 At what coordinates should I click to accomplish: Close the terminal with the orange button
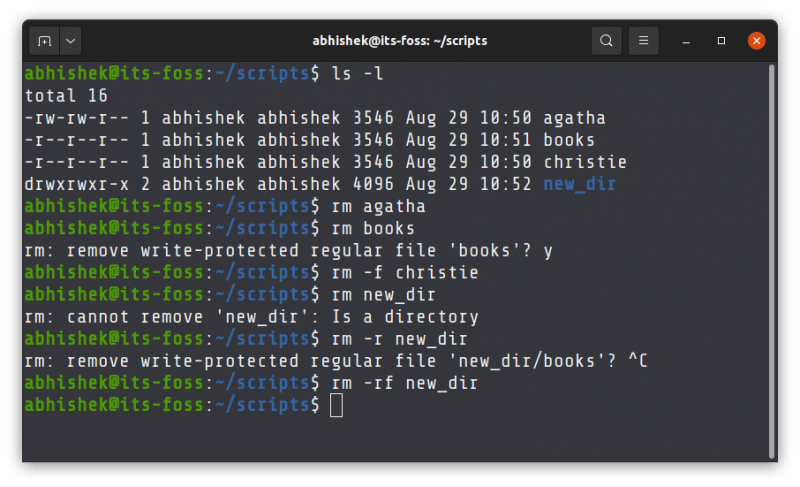(757, 41)
